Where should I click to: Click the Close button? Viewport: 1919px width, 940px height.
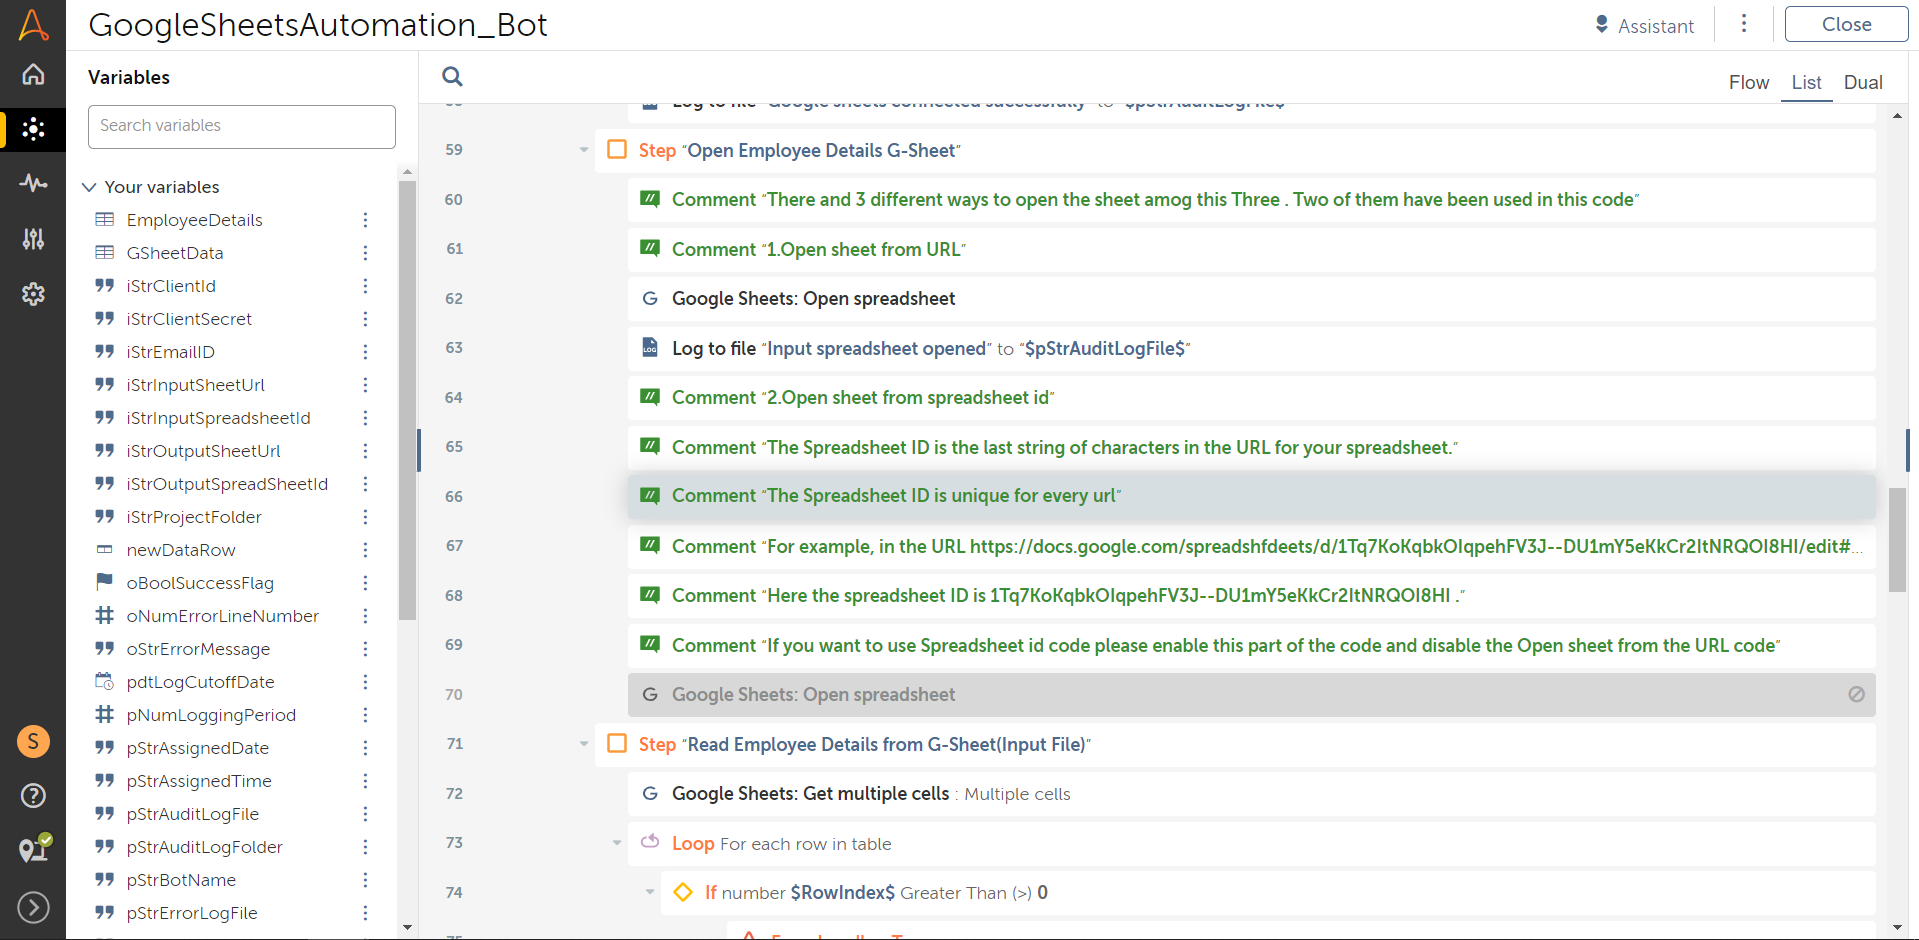pyautogui.click(x=1845, y=25)
